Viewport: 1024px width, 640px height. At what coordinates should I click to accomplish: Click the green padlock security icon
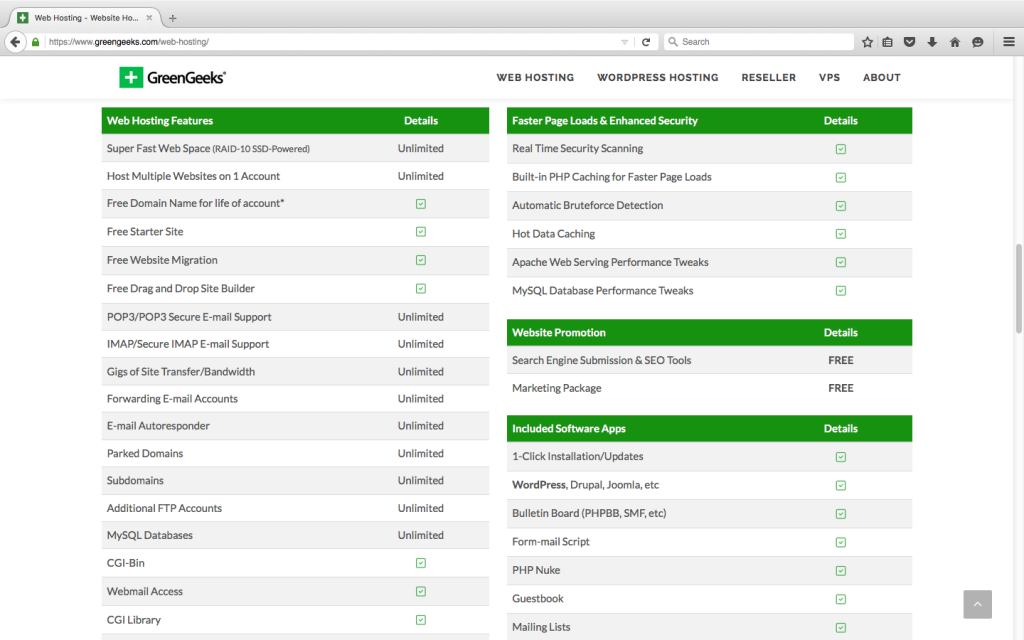36,42
